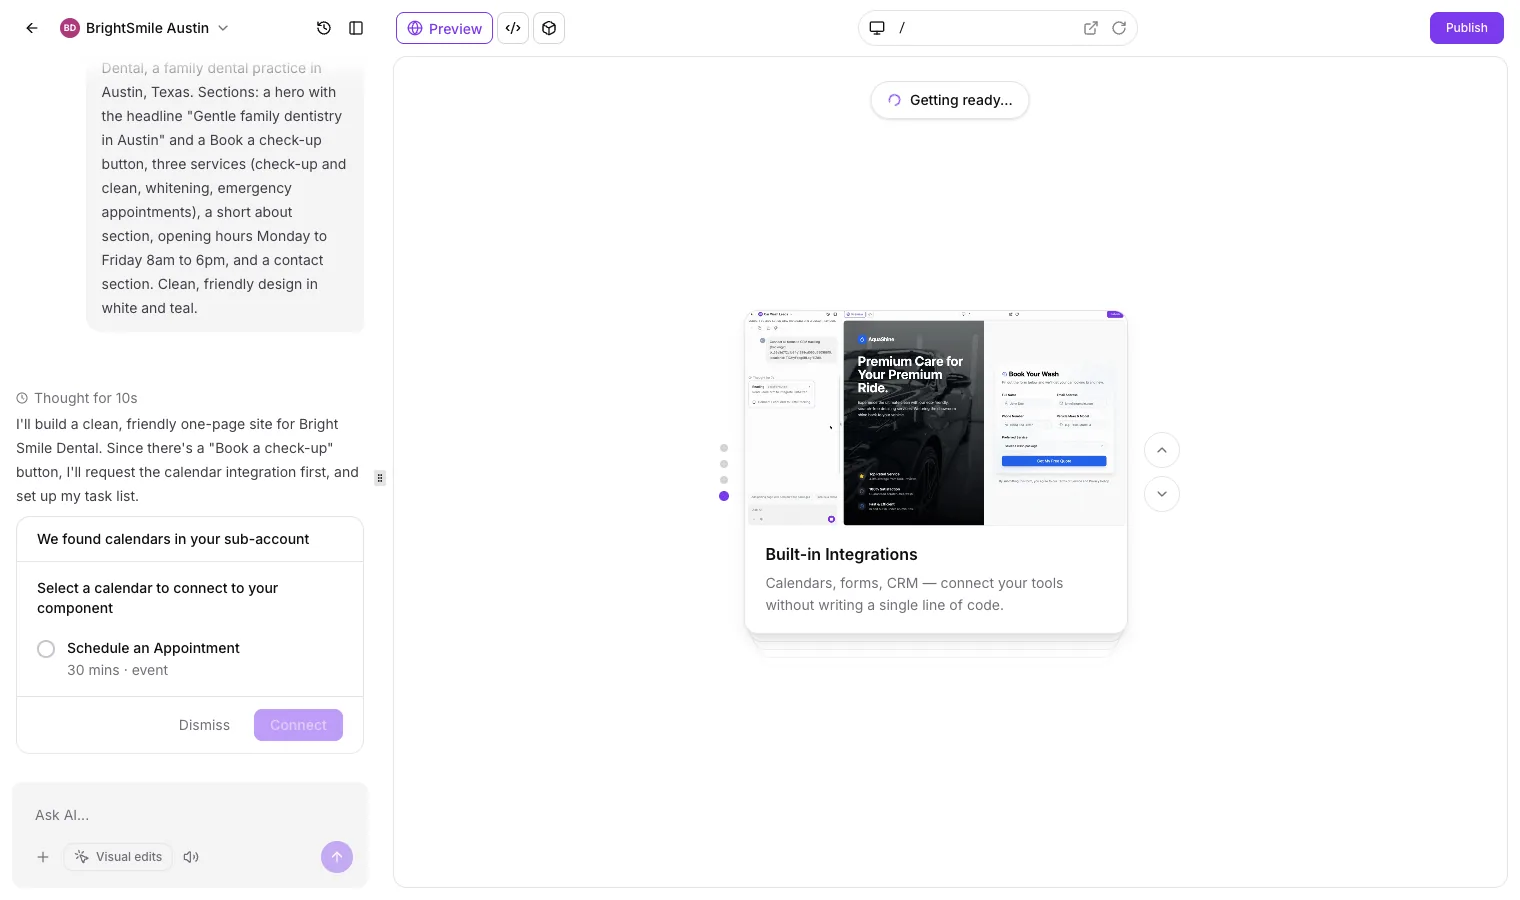
Task: Click the panel resize handle grip
Action: coord(380,478)
